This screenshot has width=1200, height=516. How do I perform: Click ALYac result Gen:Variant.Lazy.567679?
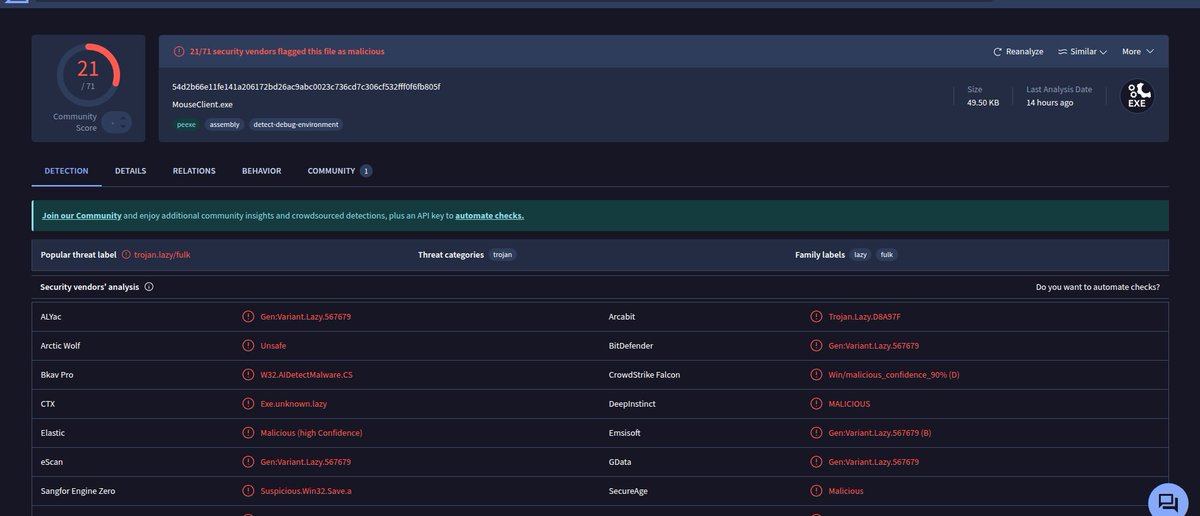[305, 317]
